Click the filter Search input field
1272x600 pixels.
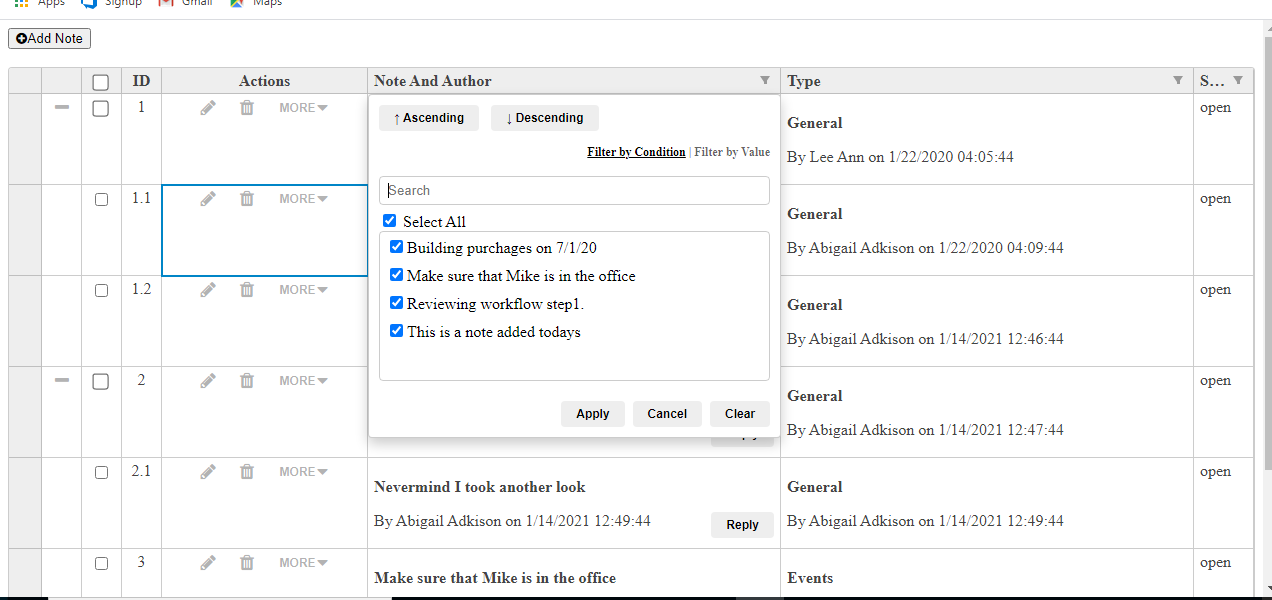(x=574, y=191)
